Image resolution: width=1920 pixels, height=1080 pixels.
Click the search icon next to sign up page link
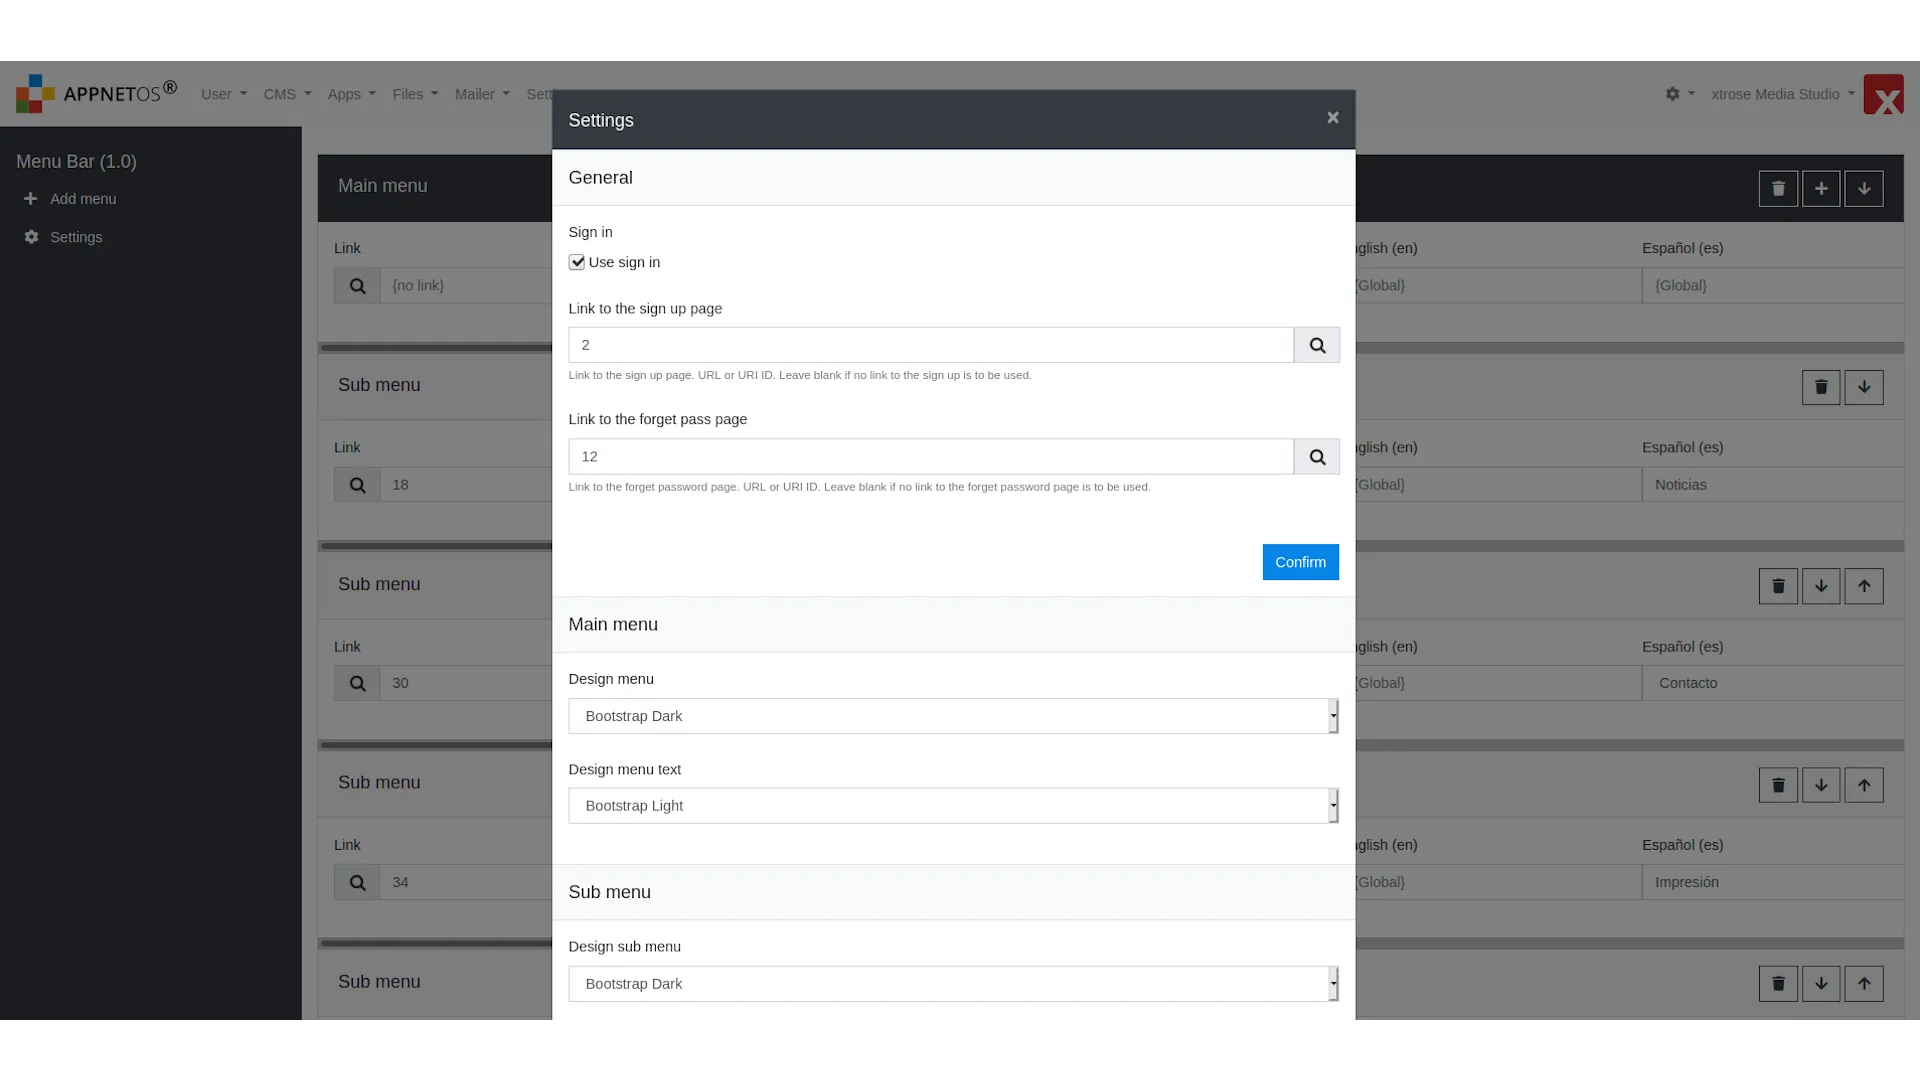[x=1316, y=344]
